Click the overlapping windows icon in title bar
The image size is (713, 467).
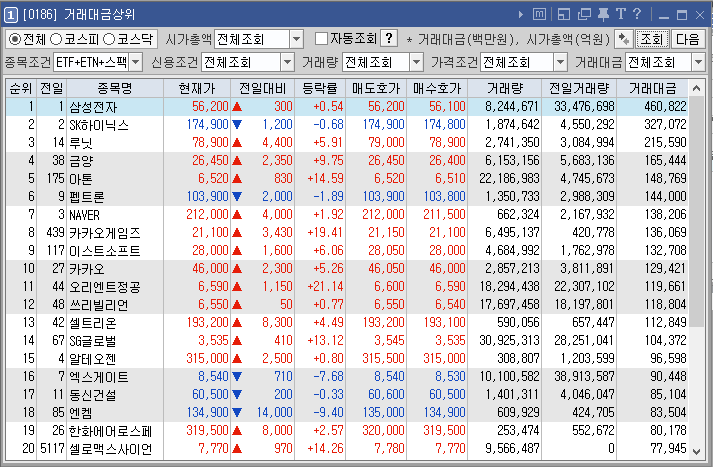tap(584, 15)
